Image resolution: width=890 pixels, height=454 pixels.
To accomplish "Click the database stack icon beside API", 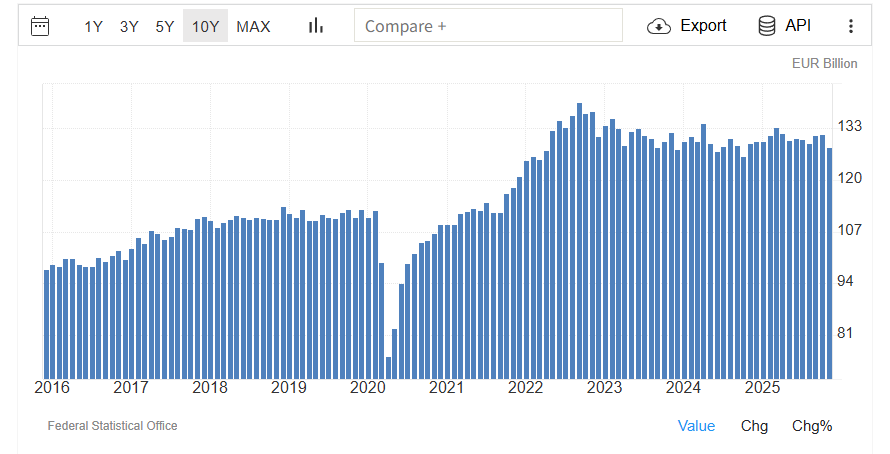I will (x=767, y=26).
